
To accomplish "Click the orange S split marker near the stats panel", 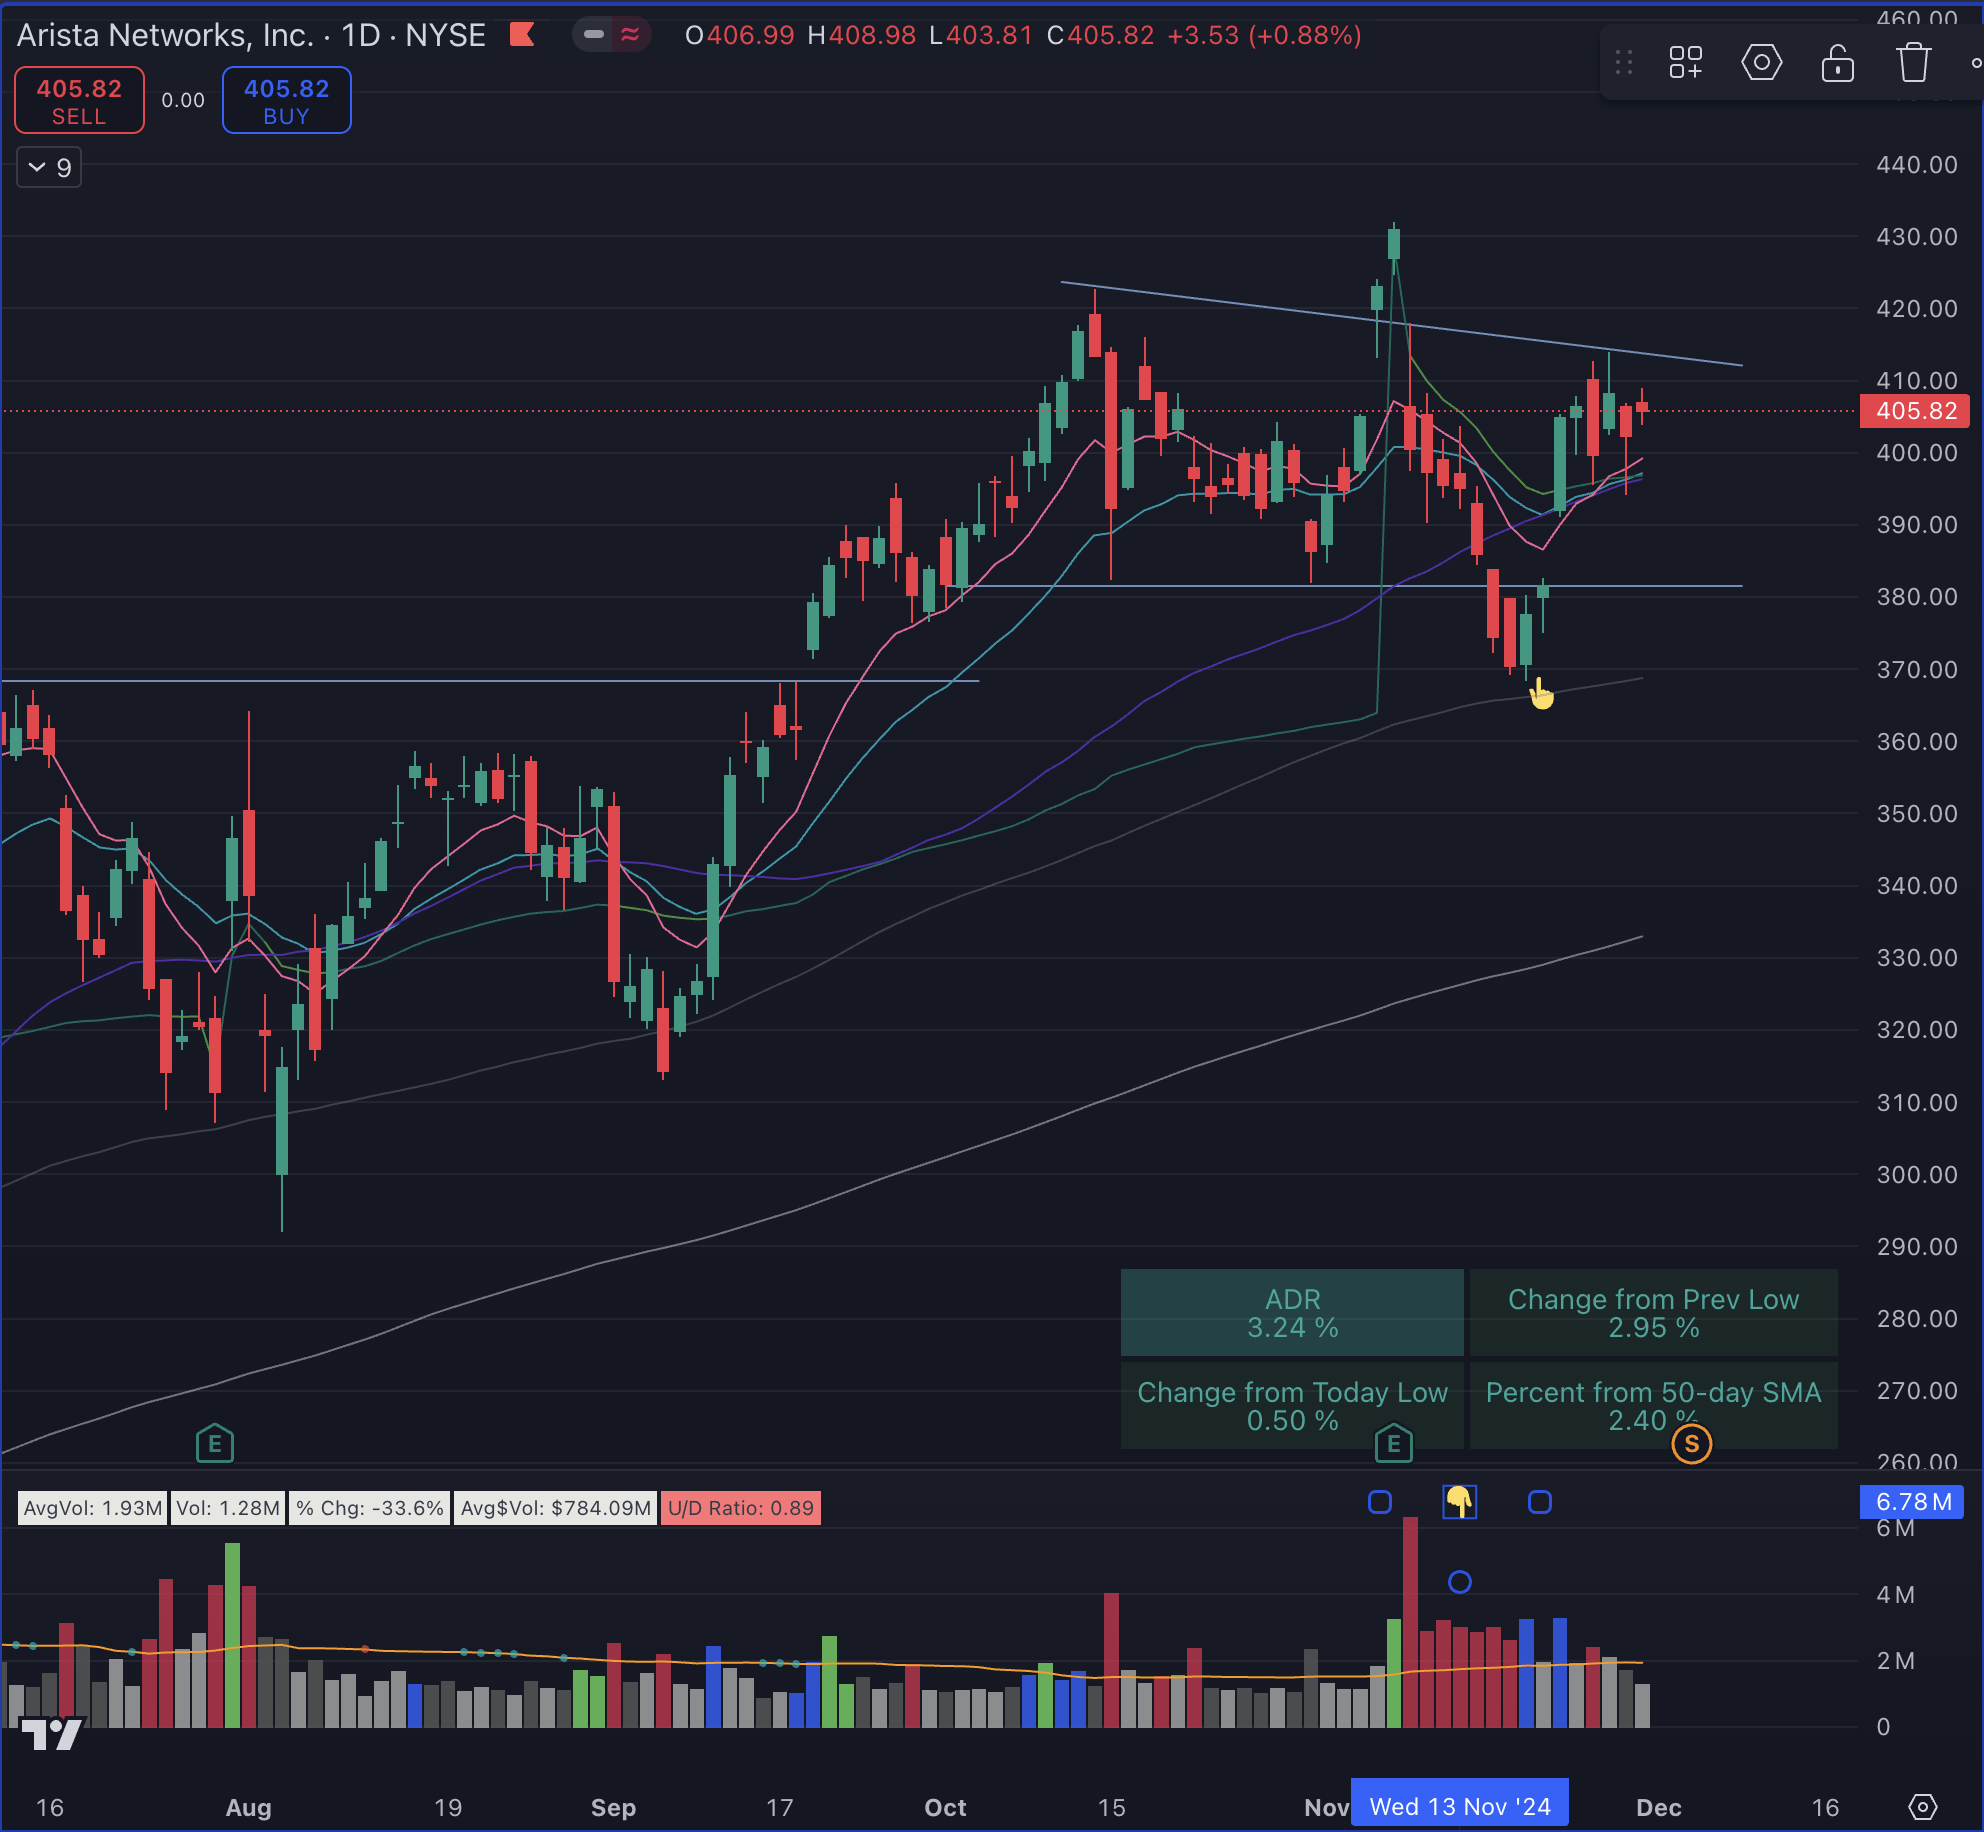I will 1690,1444.
